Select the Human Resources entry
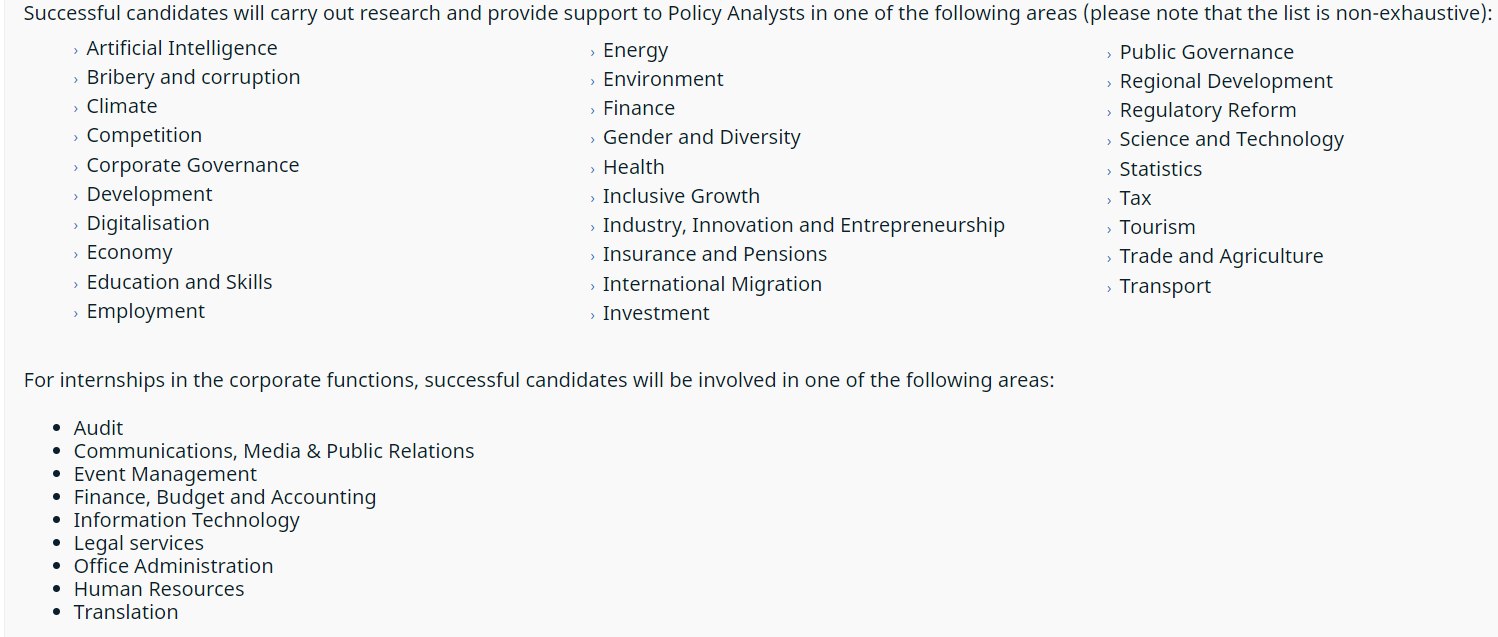This screenshot has width=1498, height=637. point(159,589)
